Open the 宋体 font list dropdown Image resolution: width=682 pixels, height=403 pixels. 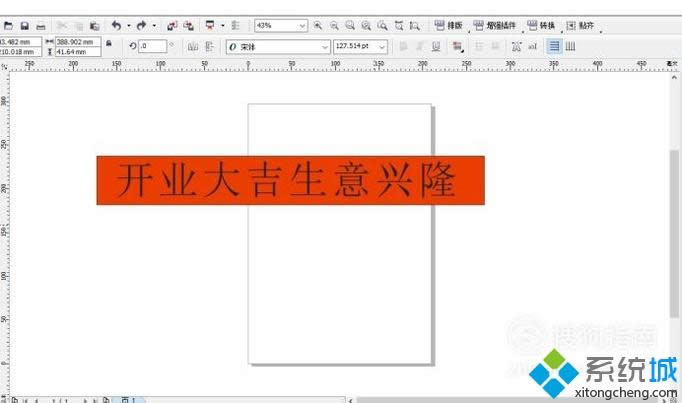(x=325, y=47)
